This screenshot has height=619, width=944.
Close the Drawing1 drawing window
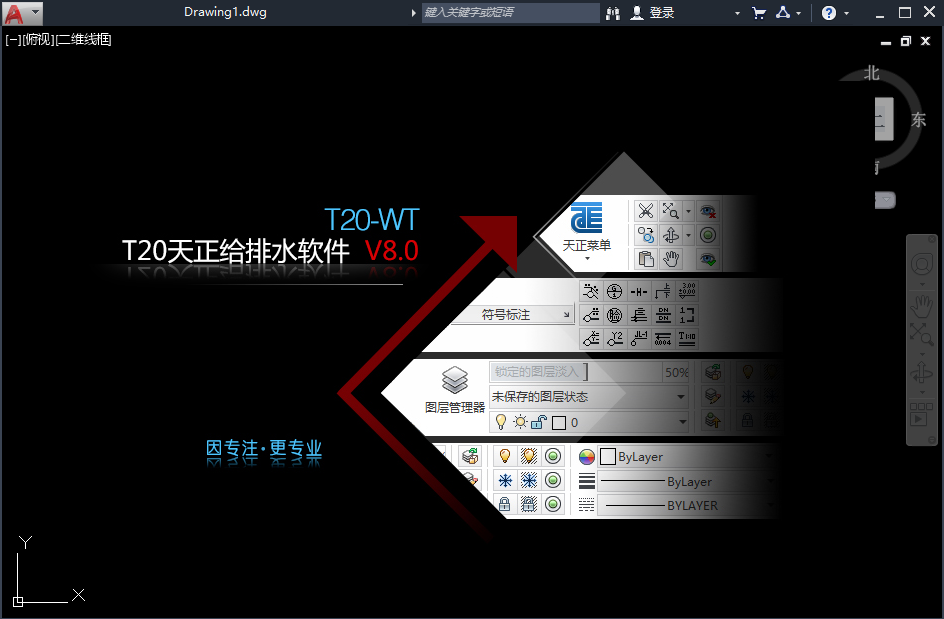(926, 41)
